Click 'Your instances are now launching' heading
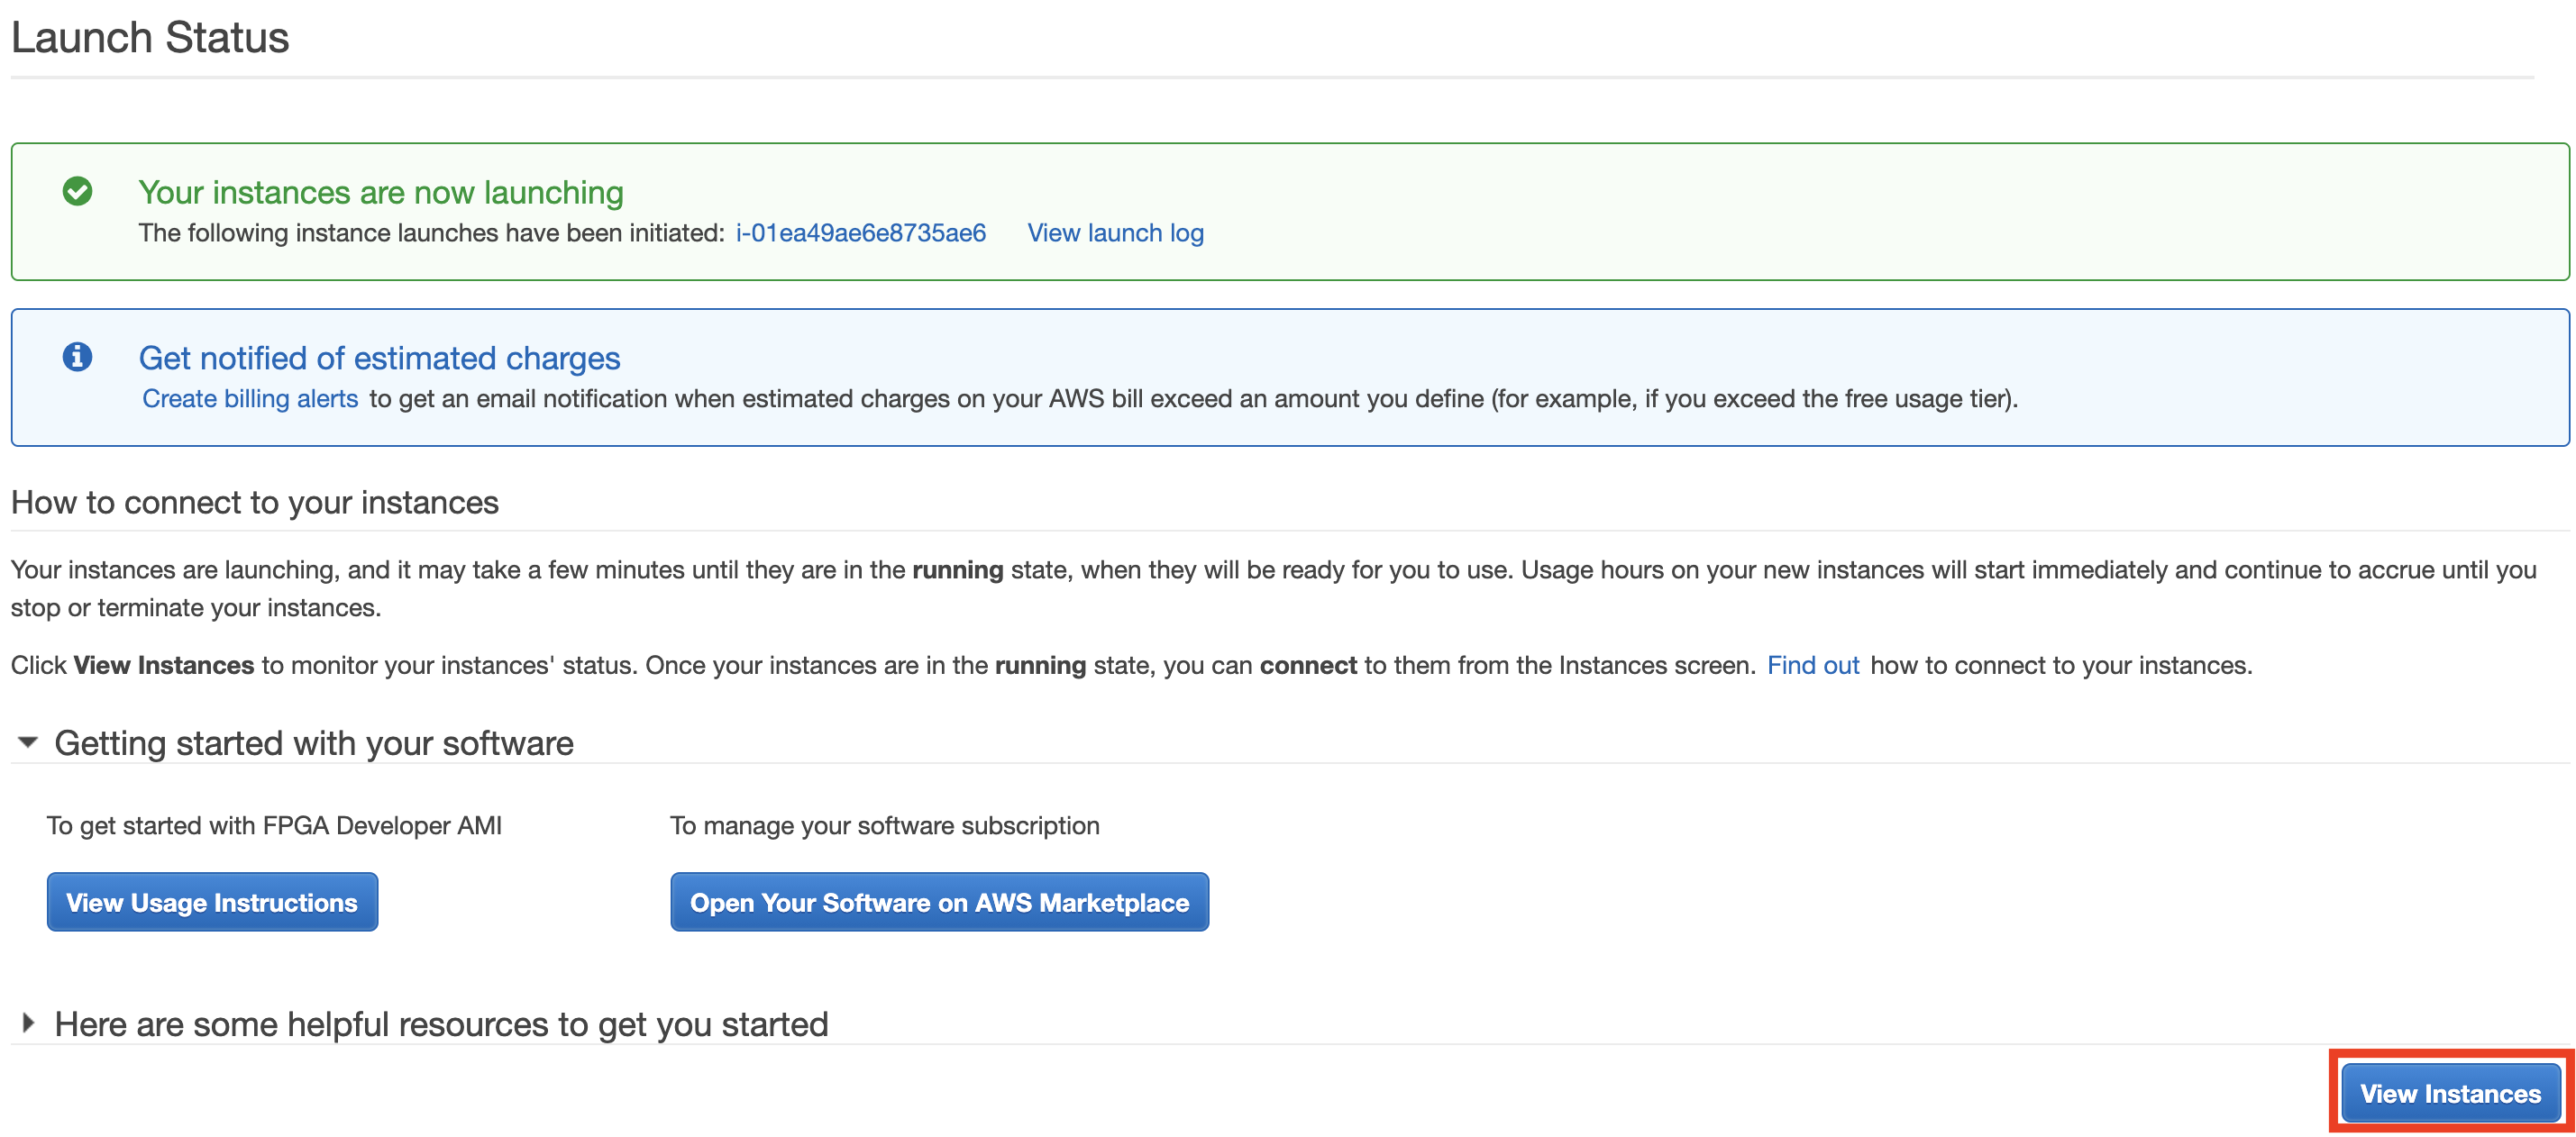This screenshot has width=2576, height=1137. tap(381, 192)
